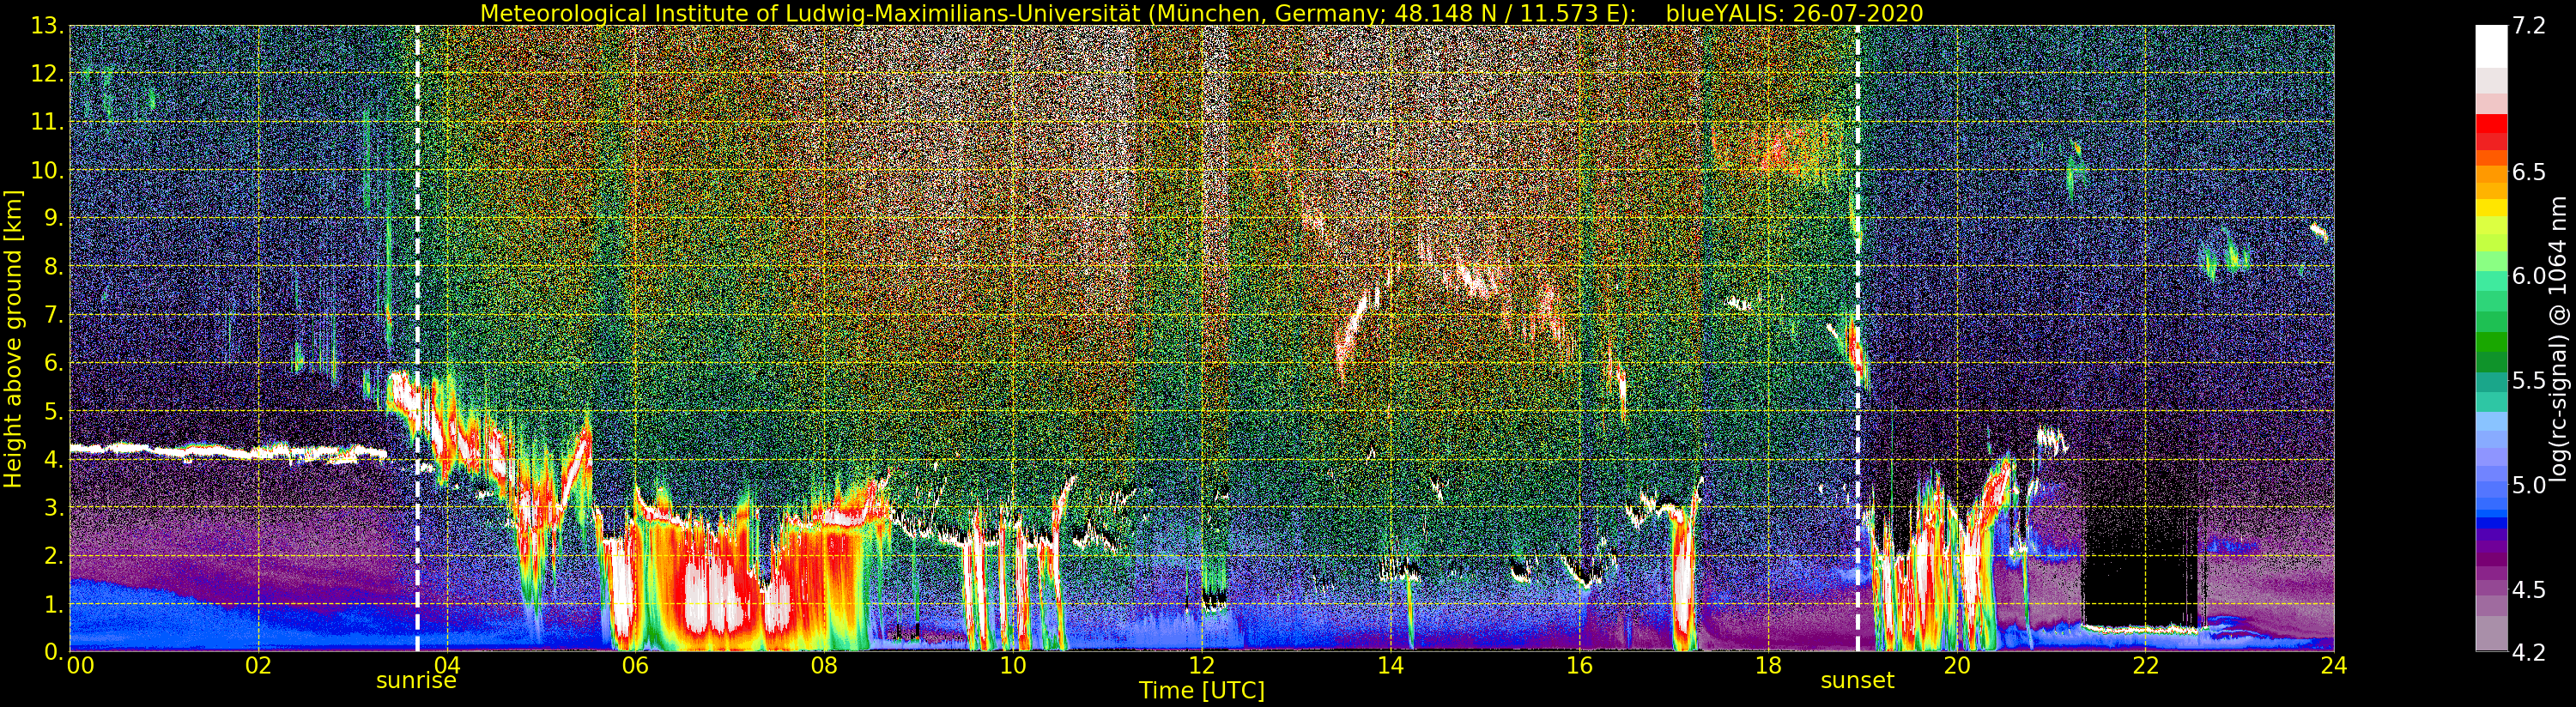Viewport: 2576px width, 707px height.
Task: Click the white dashed sunset marker line
Action: click(x=1858, y=338)
